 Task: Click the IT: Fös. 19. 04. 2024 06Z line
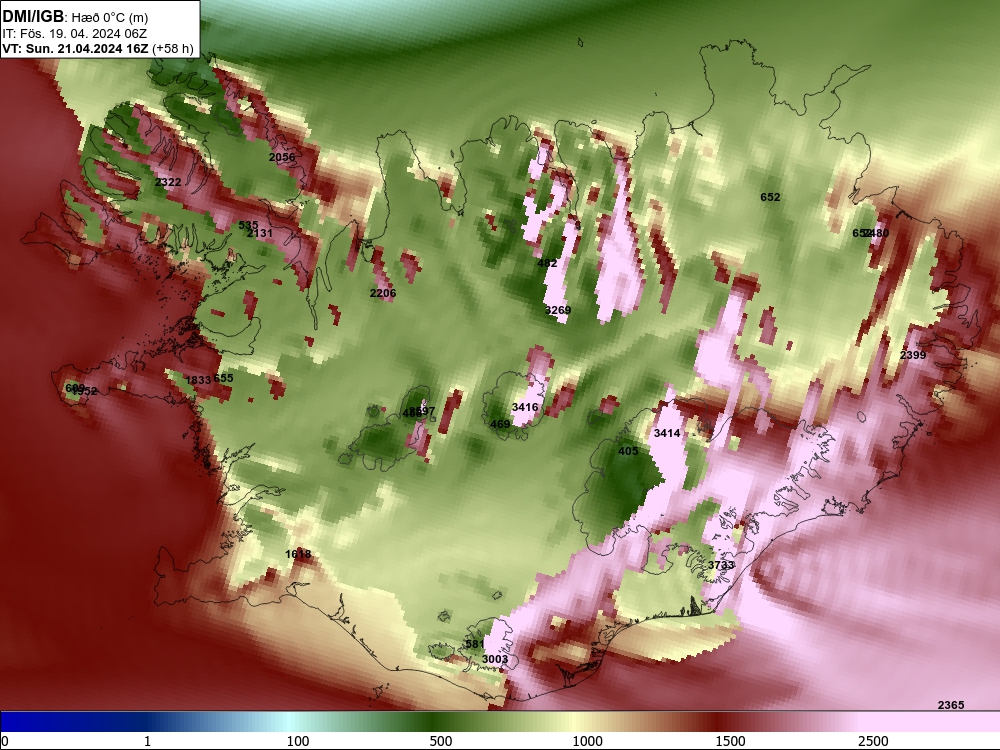(x=75, y=34)
